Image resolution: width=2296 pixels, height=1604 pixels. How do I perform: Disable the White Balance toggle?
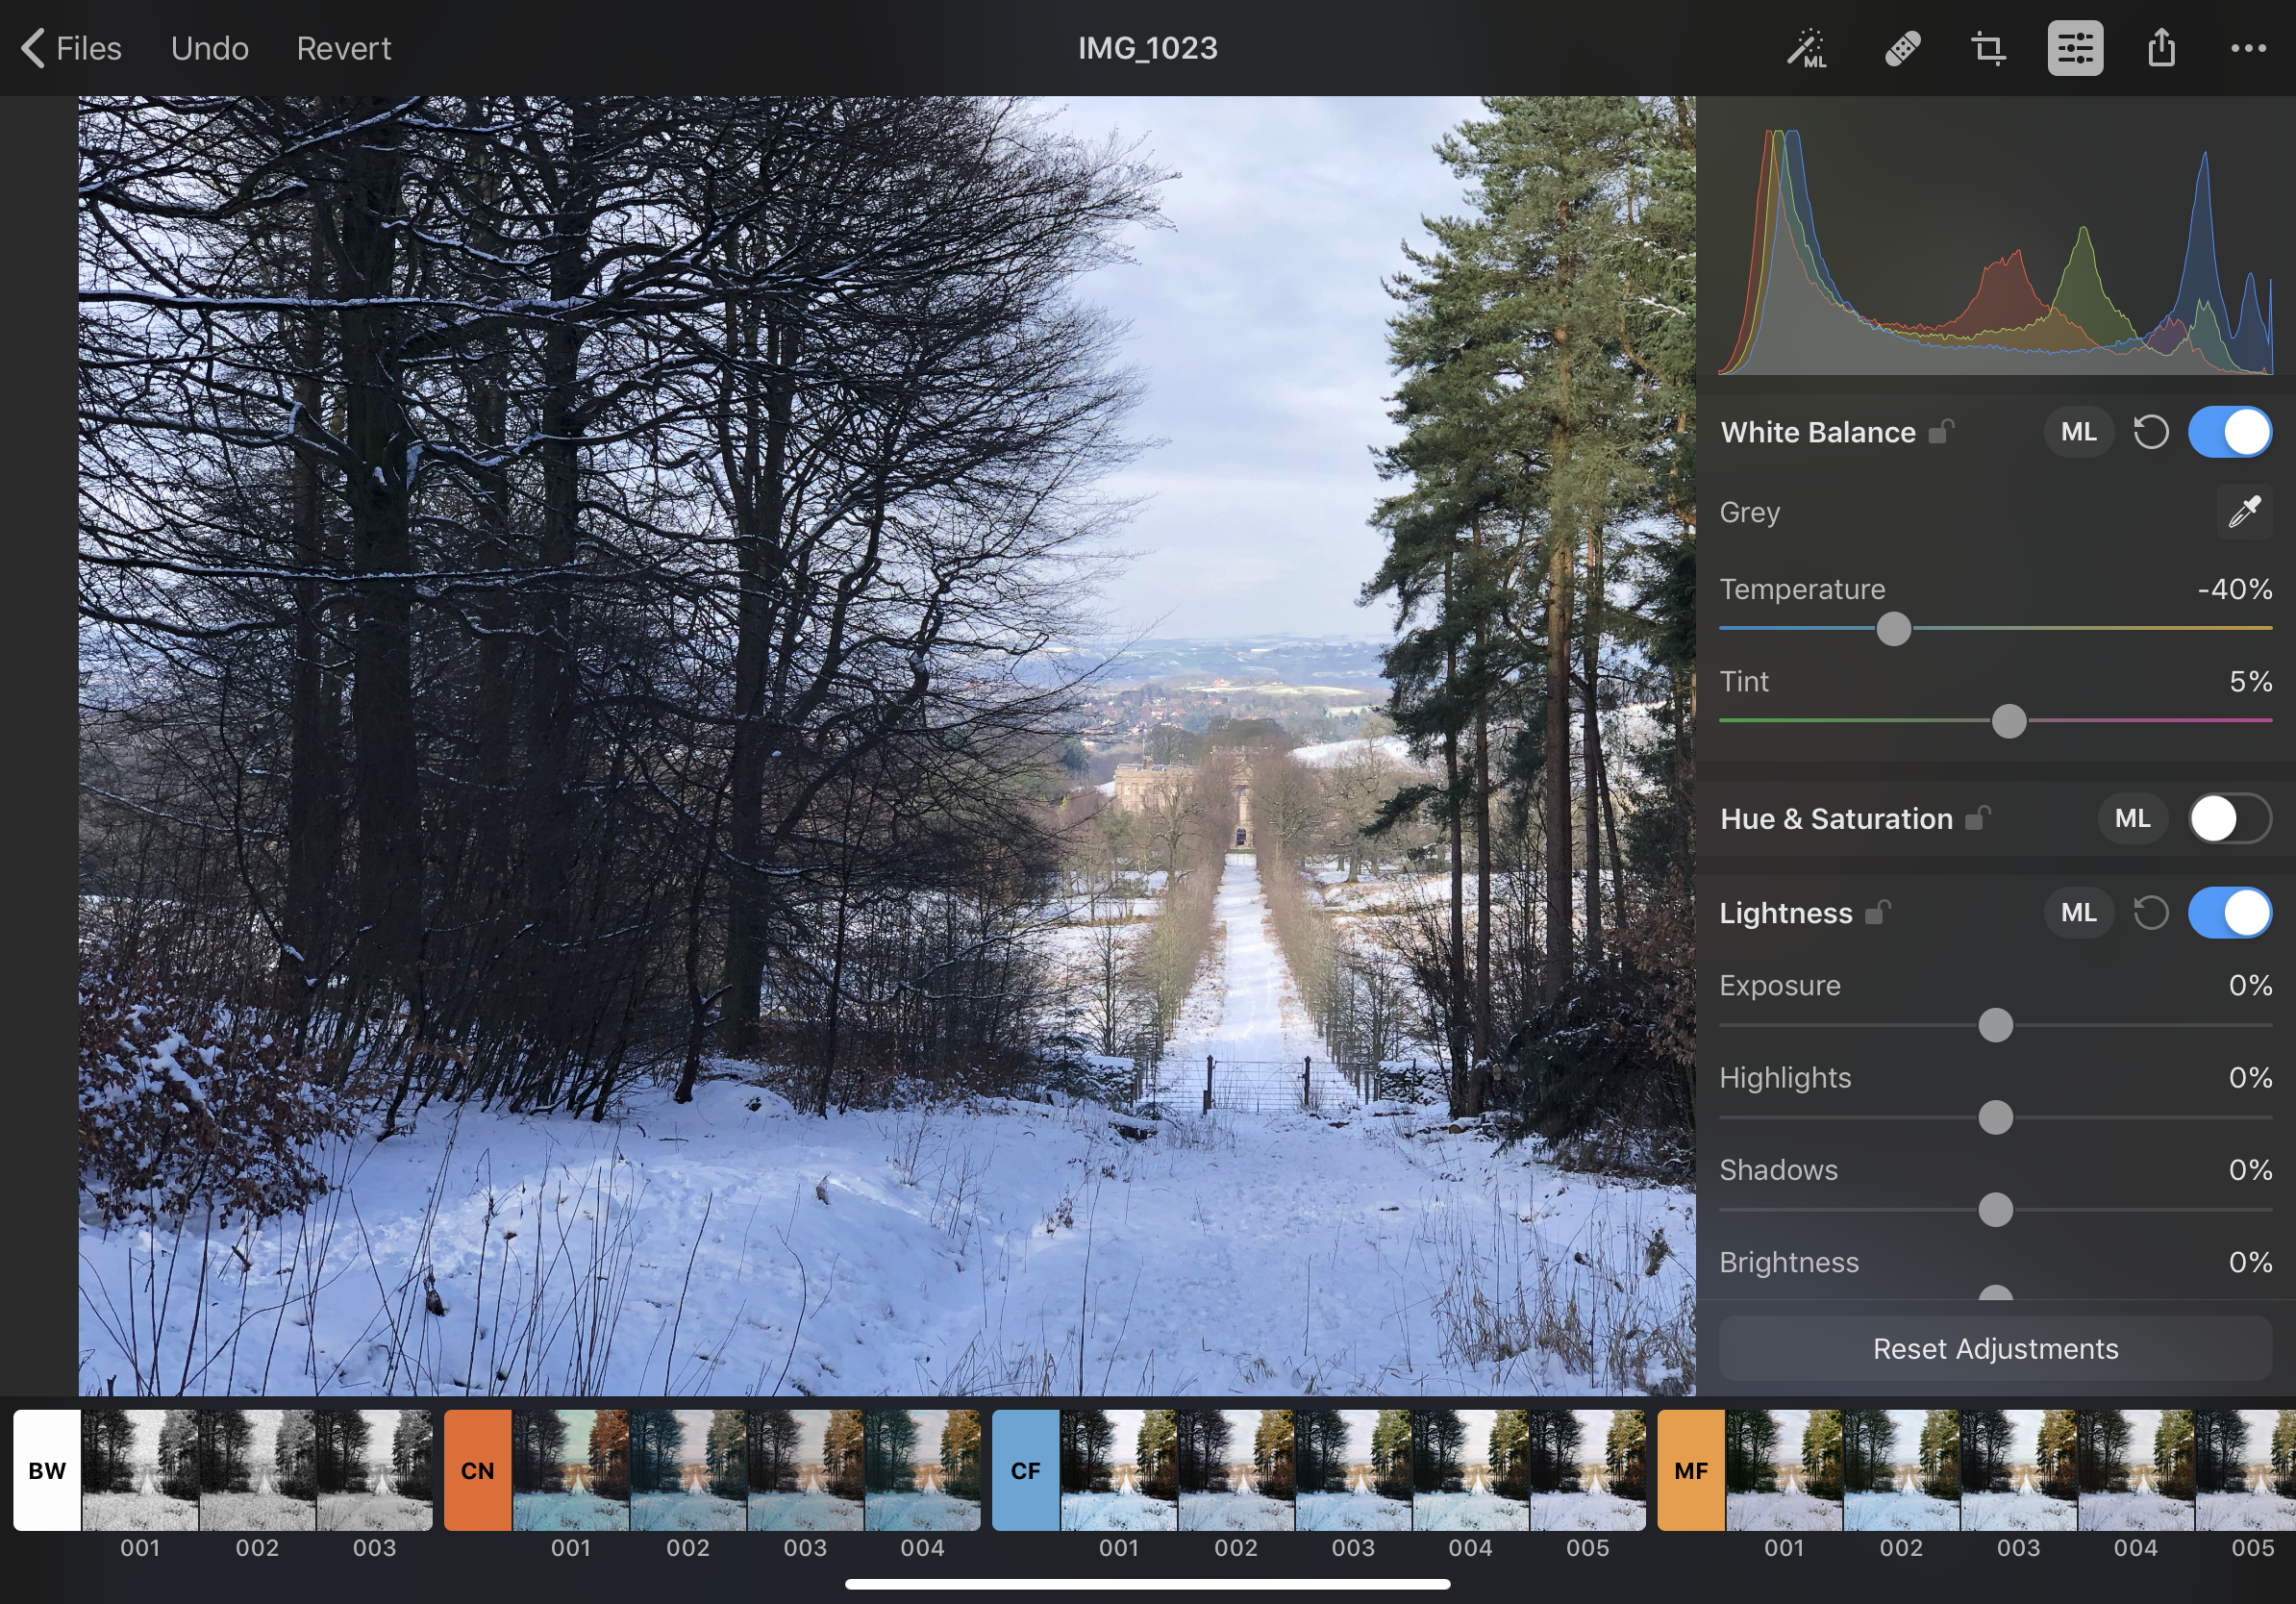2229,432
